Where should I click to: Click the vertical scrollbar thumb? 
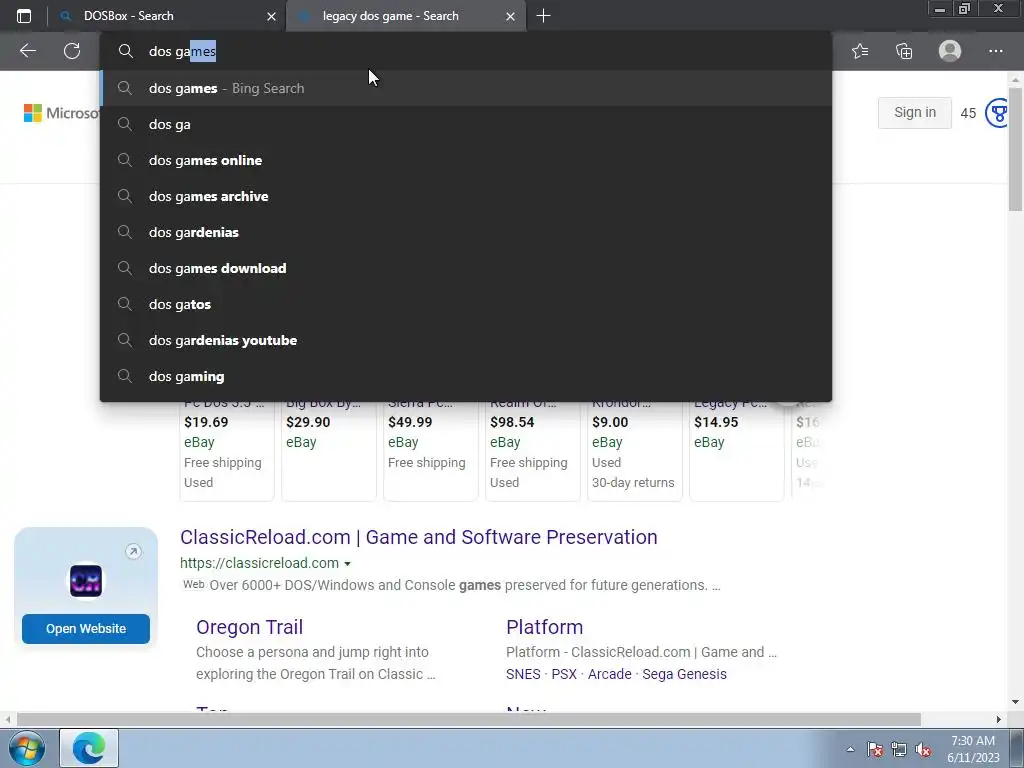(1015, 150)
